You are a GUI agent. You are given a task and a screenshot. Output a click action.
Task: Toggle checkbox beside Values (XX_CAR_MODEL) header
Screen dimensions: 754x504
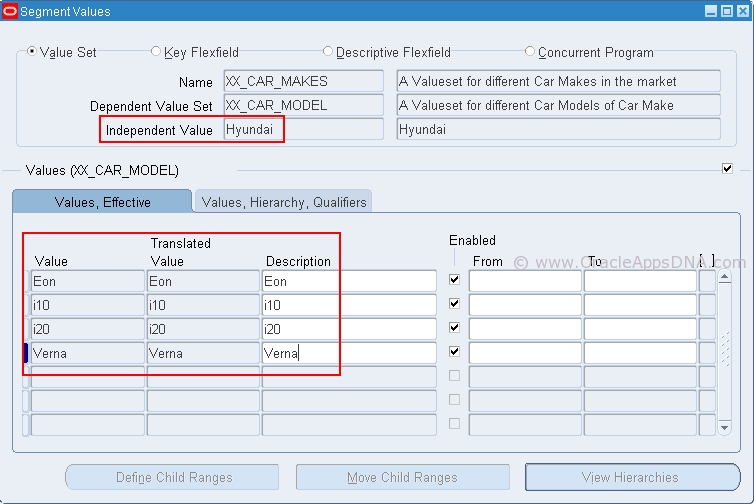pos(728,168)
